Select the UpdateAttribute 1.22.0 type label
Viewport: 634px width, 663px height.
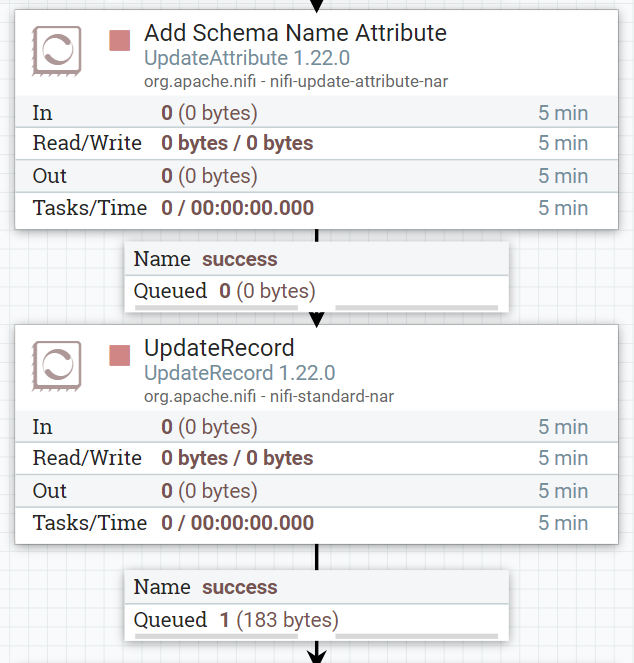point(247,58)
